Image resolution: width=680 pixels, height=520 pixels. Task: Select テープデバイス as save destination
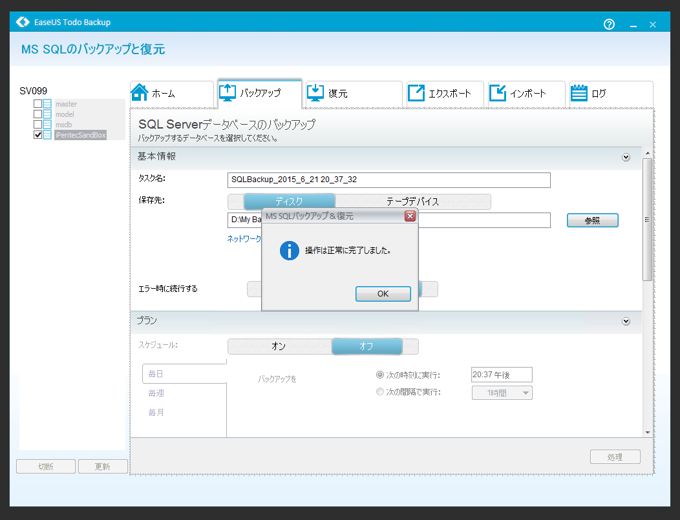[x=412, y=202]
